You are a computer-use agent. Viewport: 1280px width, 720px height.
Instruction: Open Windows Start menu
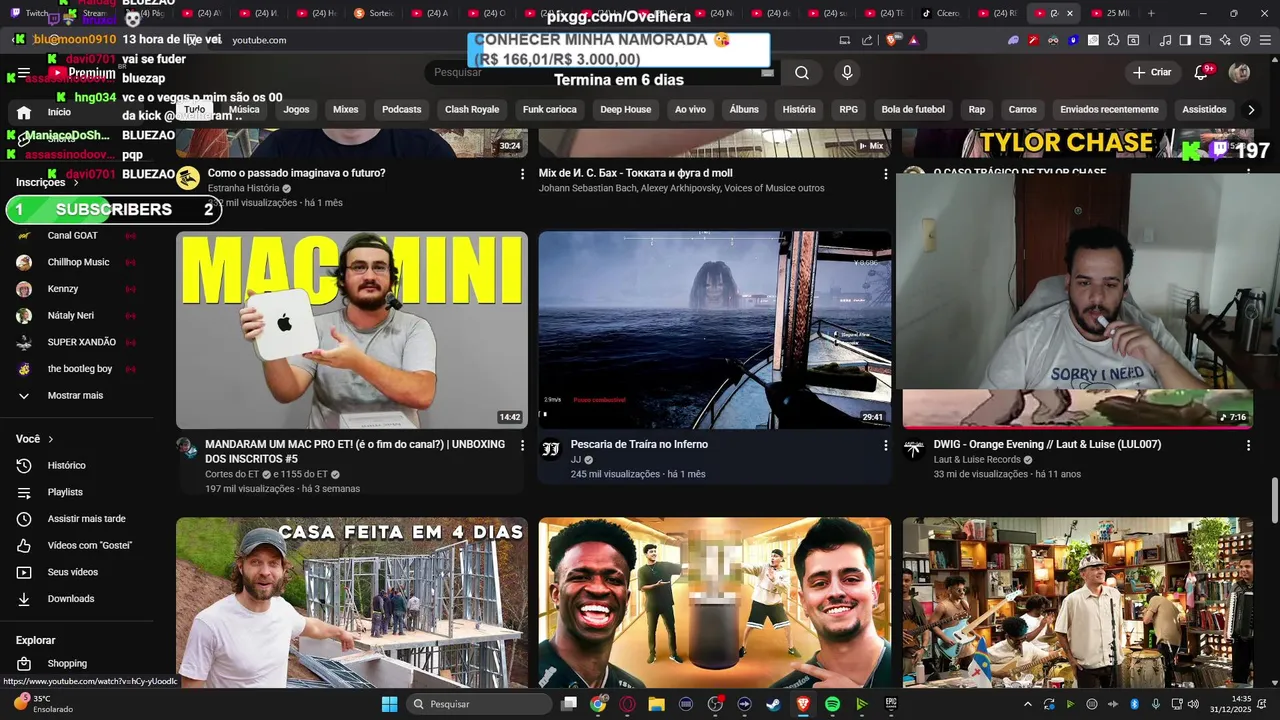389,704
